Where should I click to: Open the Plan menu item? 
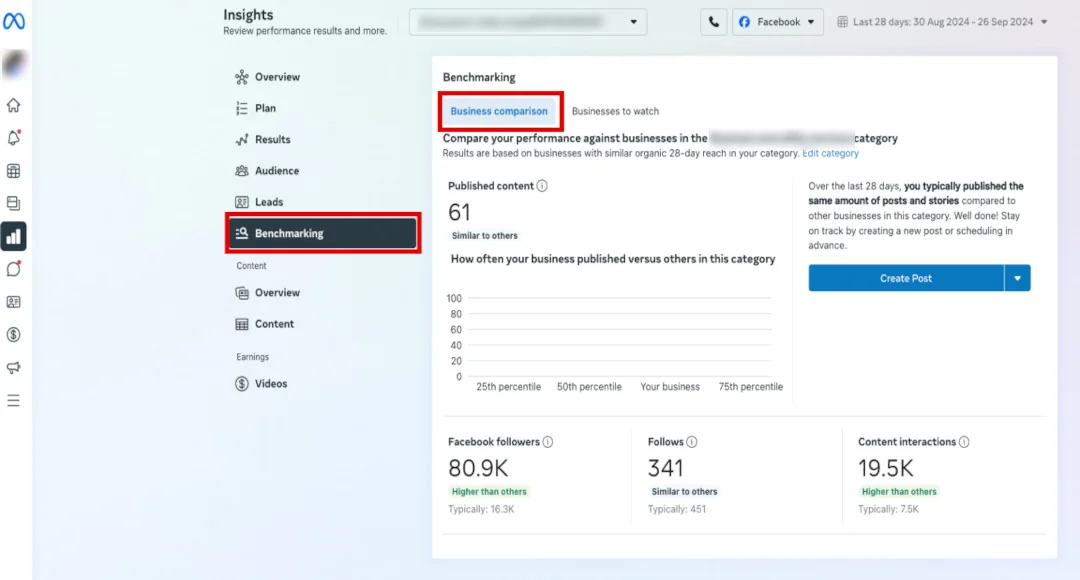[265, 108]
